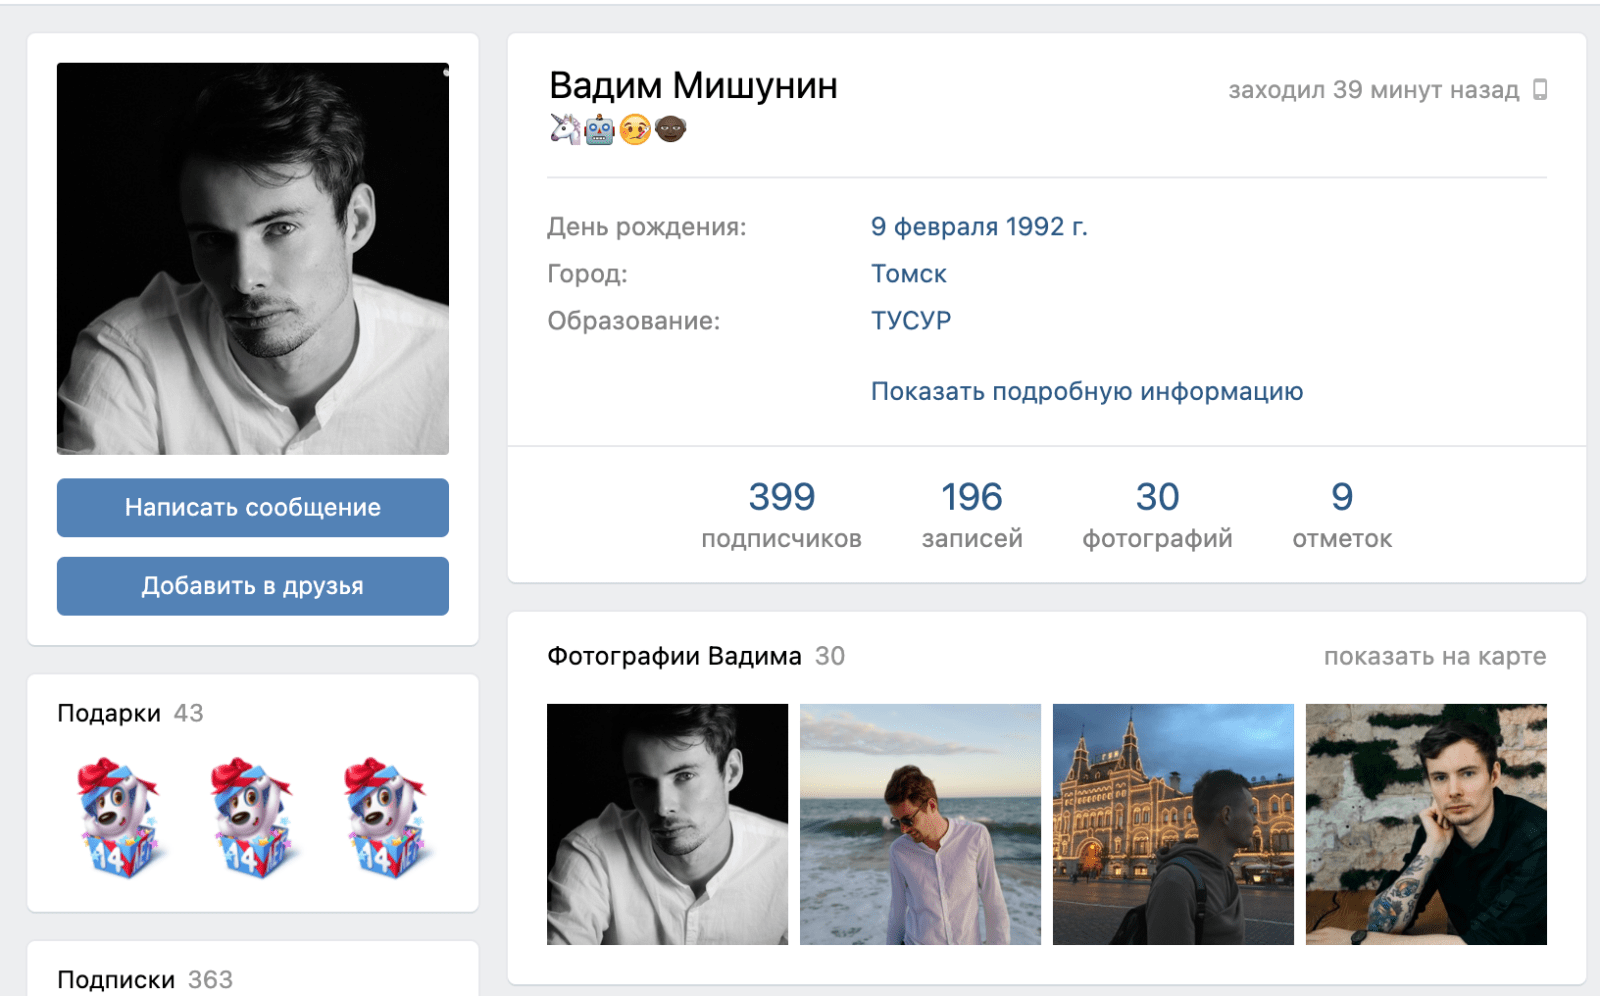The image size is (1600, 996).
Task: Open the large black-and-white profile photo
Action: pyautogui.click(x=253, y=259)
